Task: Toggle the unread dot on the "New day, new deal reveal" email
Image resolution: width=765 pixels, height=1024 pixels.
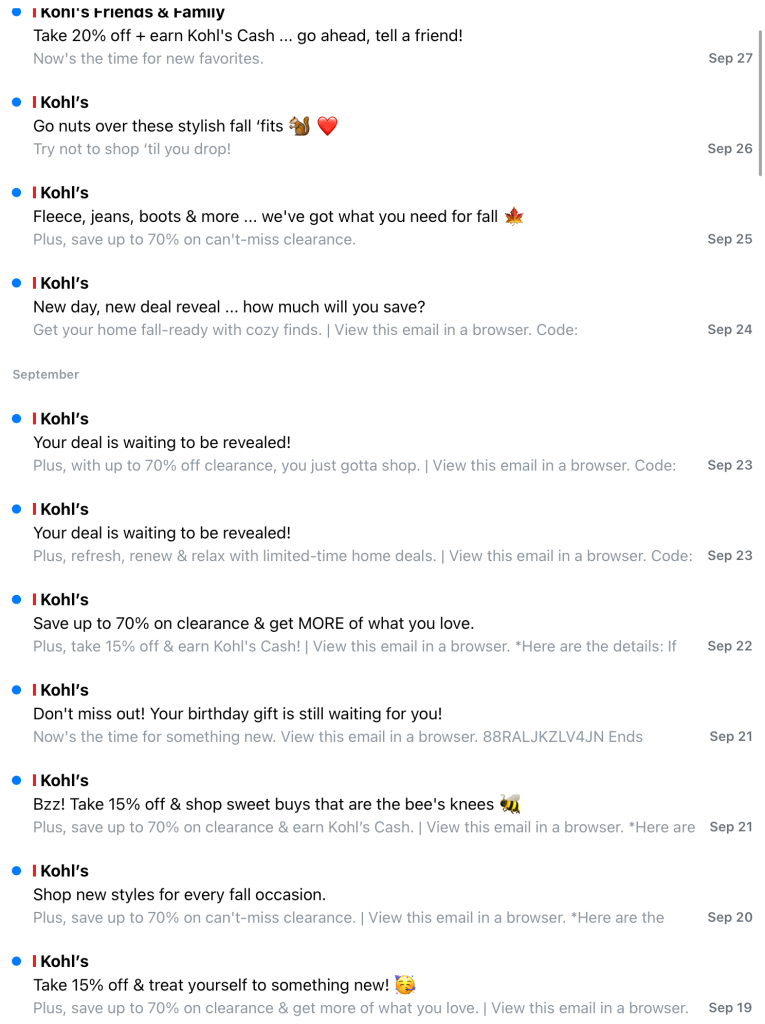Action: click(16, 283)
